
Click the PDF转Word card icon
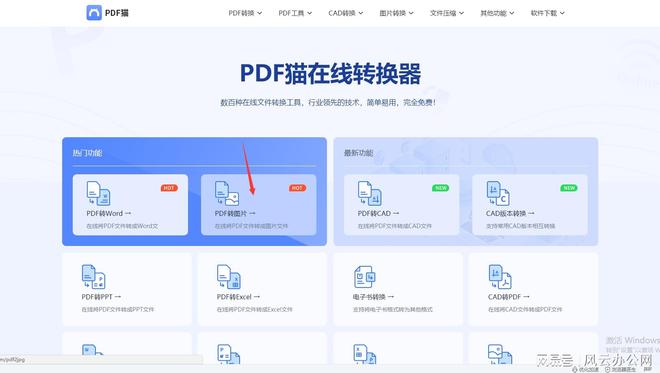tap(98, 193)
